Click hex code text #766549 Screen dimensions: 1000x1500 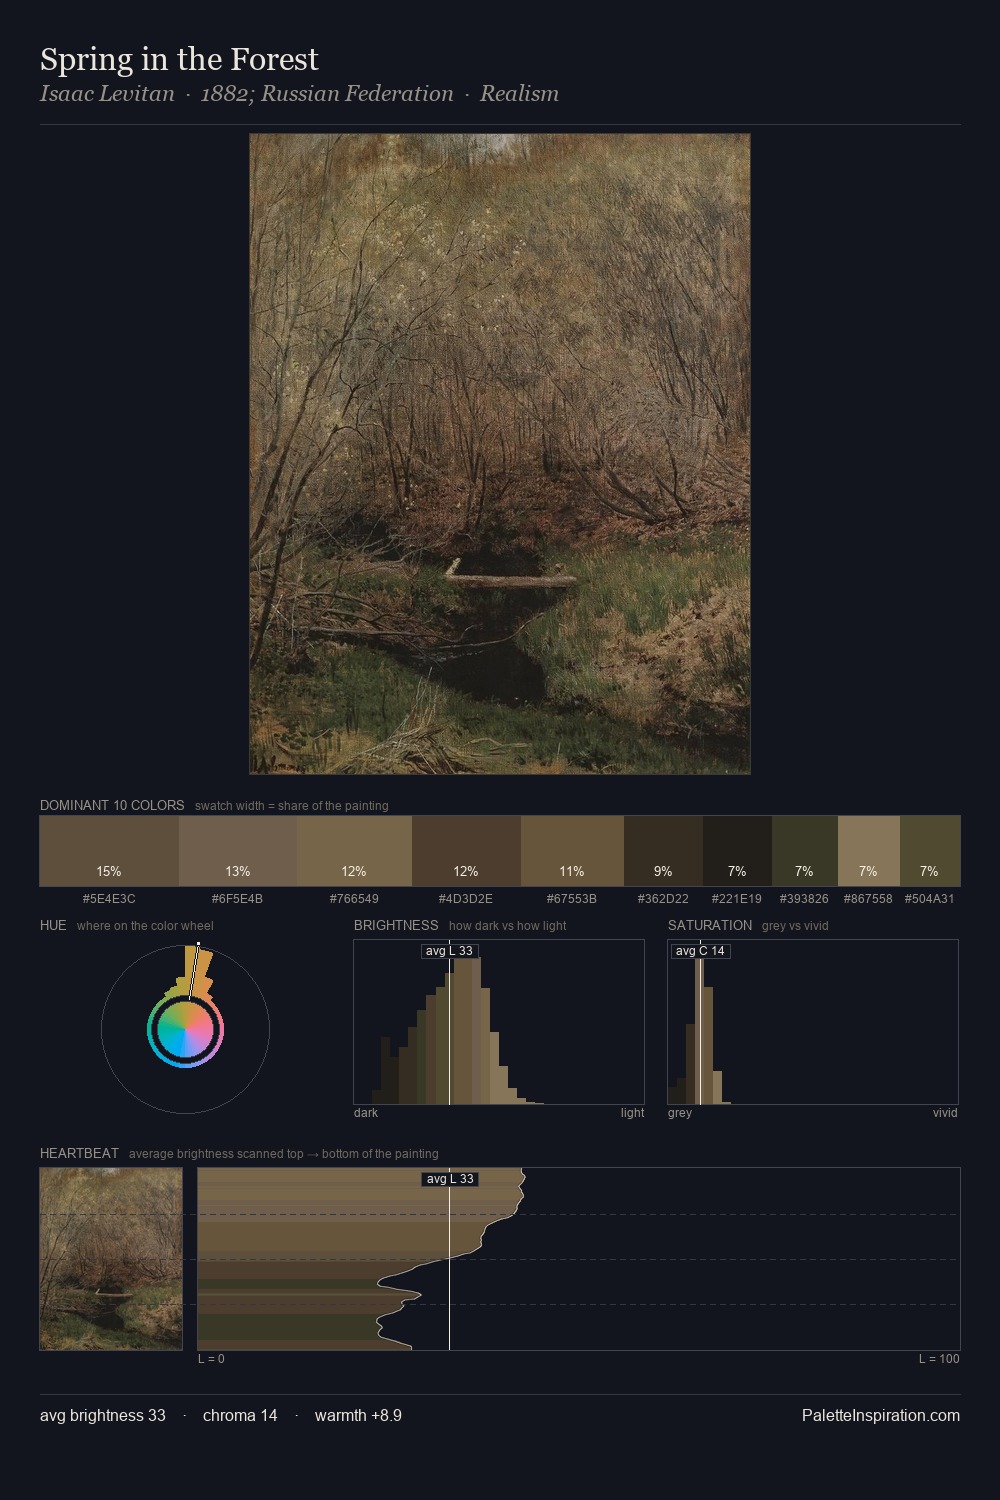(x=354, y=899)
